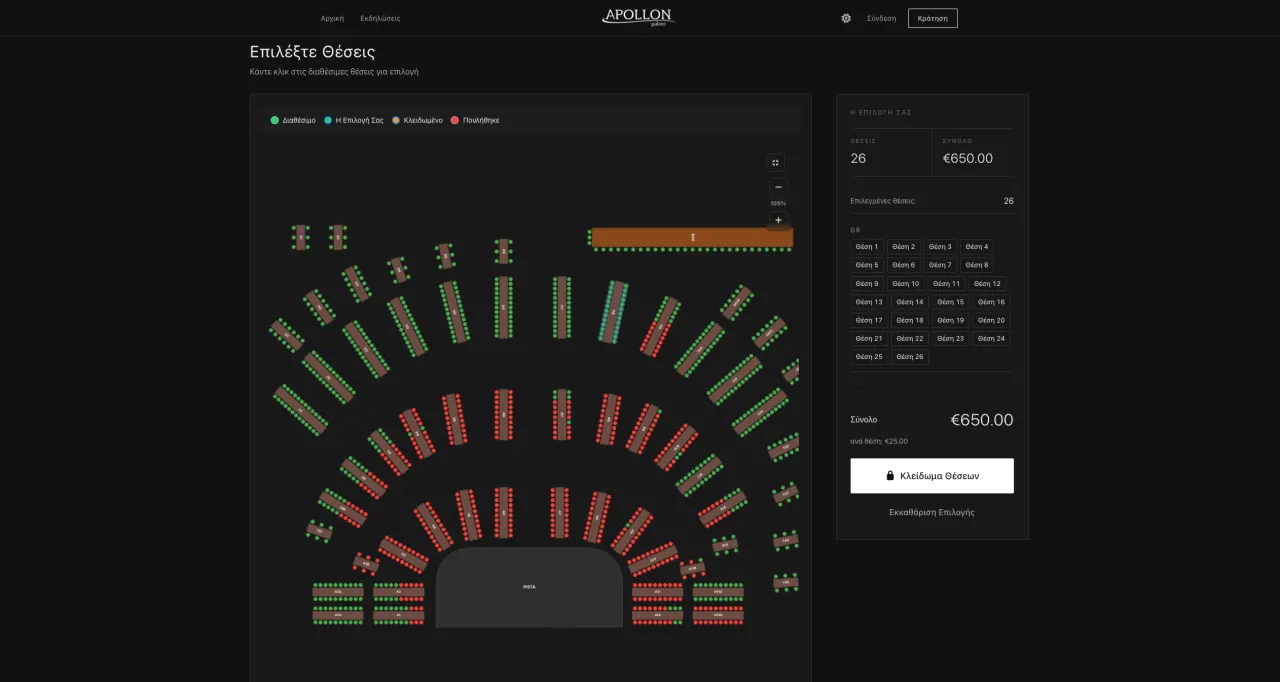The width and height of the screenshot is (1280, 682).
Task: Click the Θέση 8 seat chip
Action: point(977,265)
